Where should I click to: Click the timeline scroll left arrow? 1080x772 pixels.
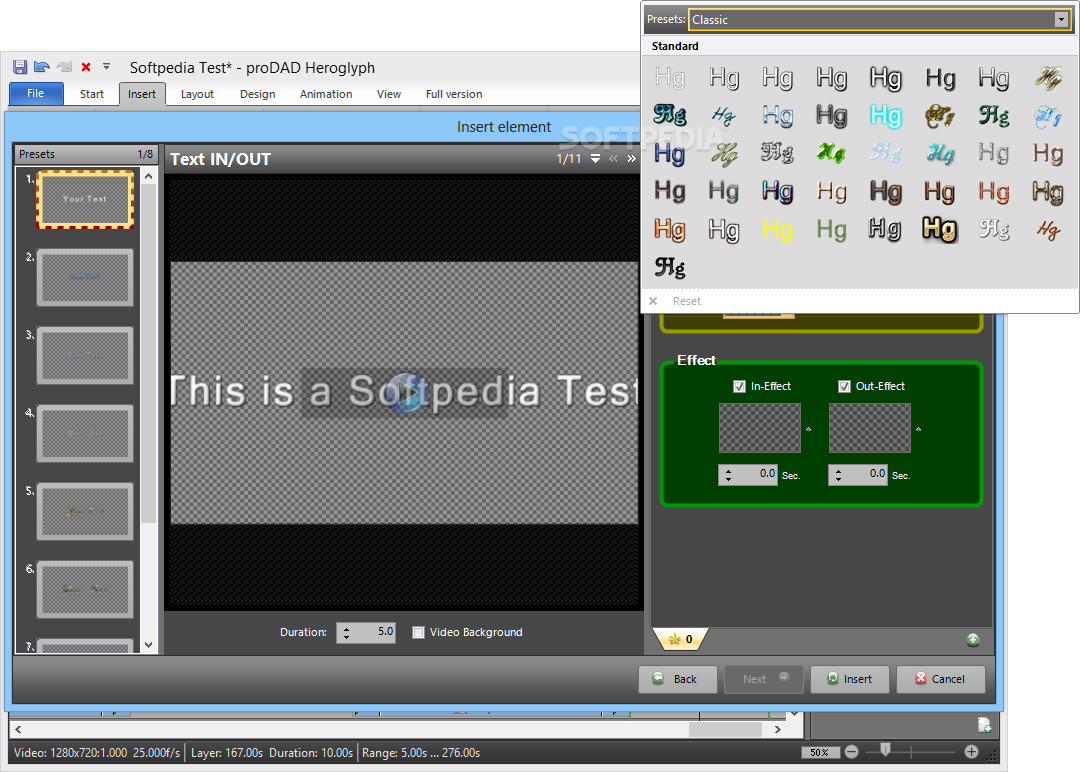tap(18, 729)
